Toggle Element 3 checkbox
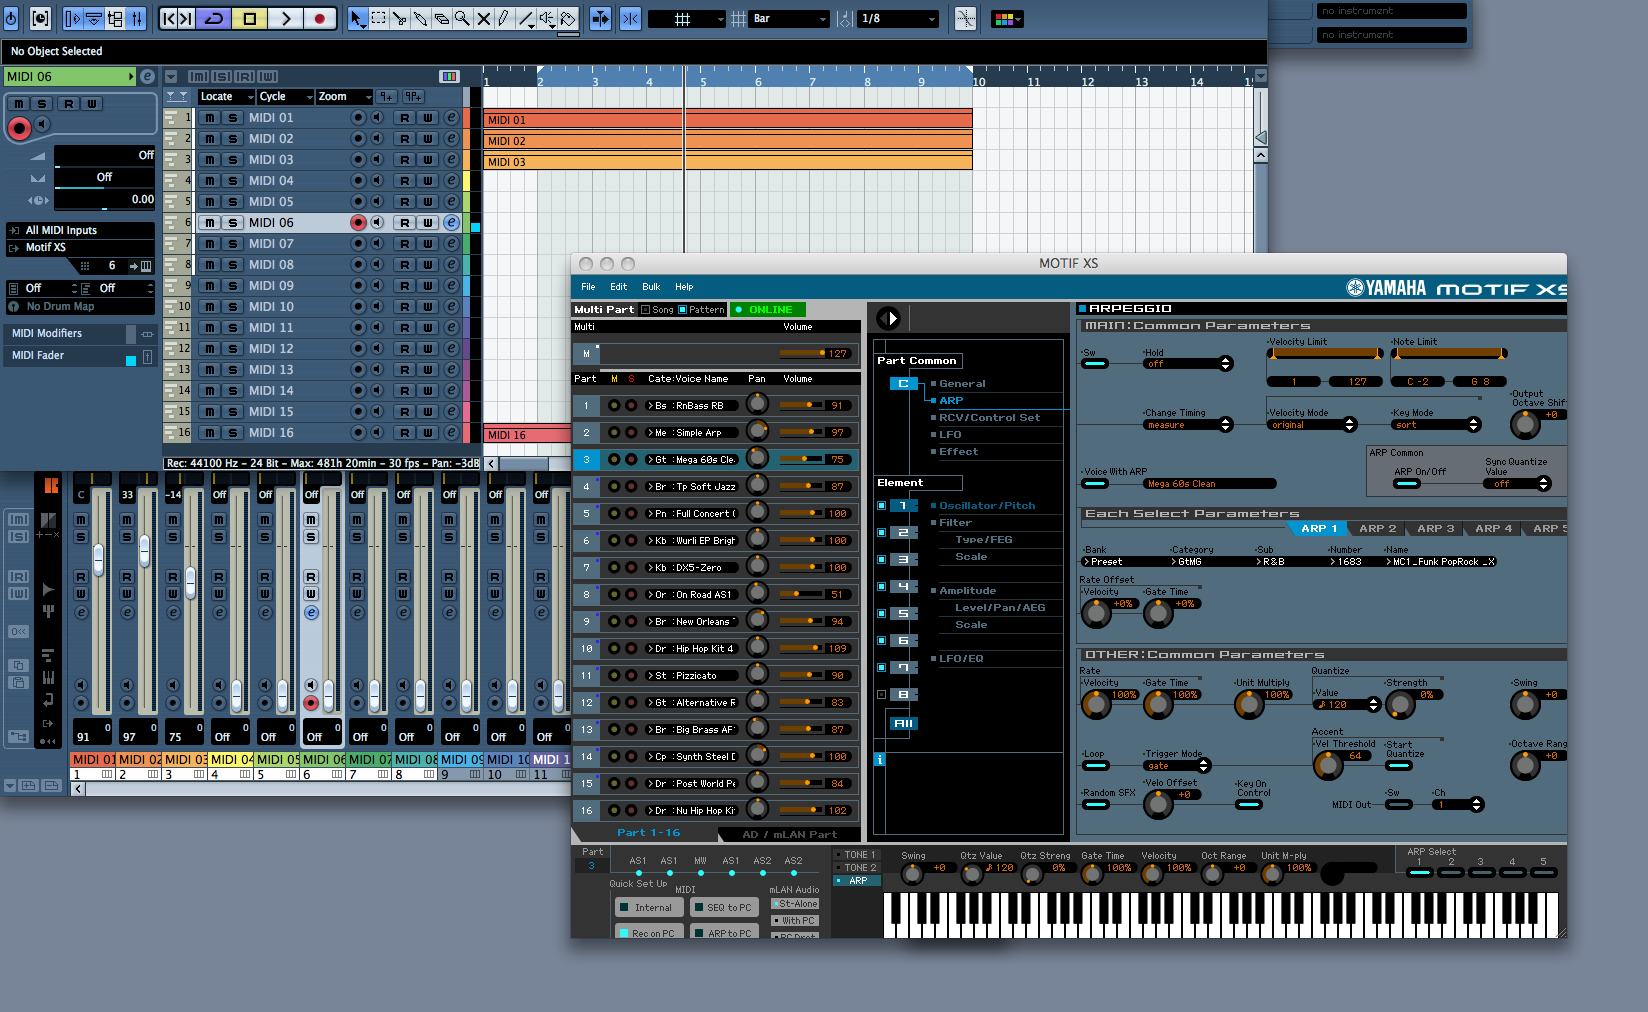The image size is (1648, 1012). click(x=881, y=560)
